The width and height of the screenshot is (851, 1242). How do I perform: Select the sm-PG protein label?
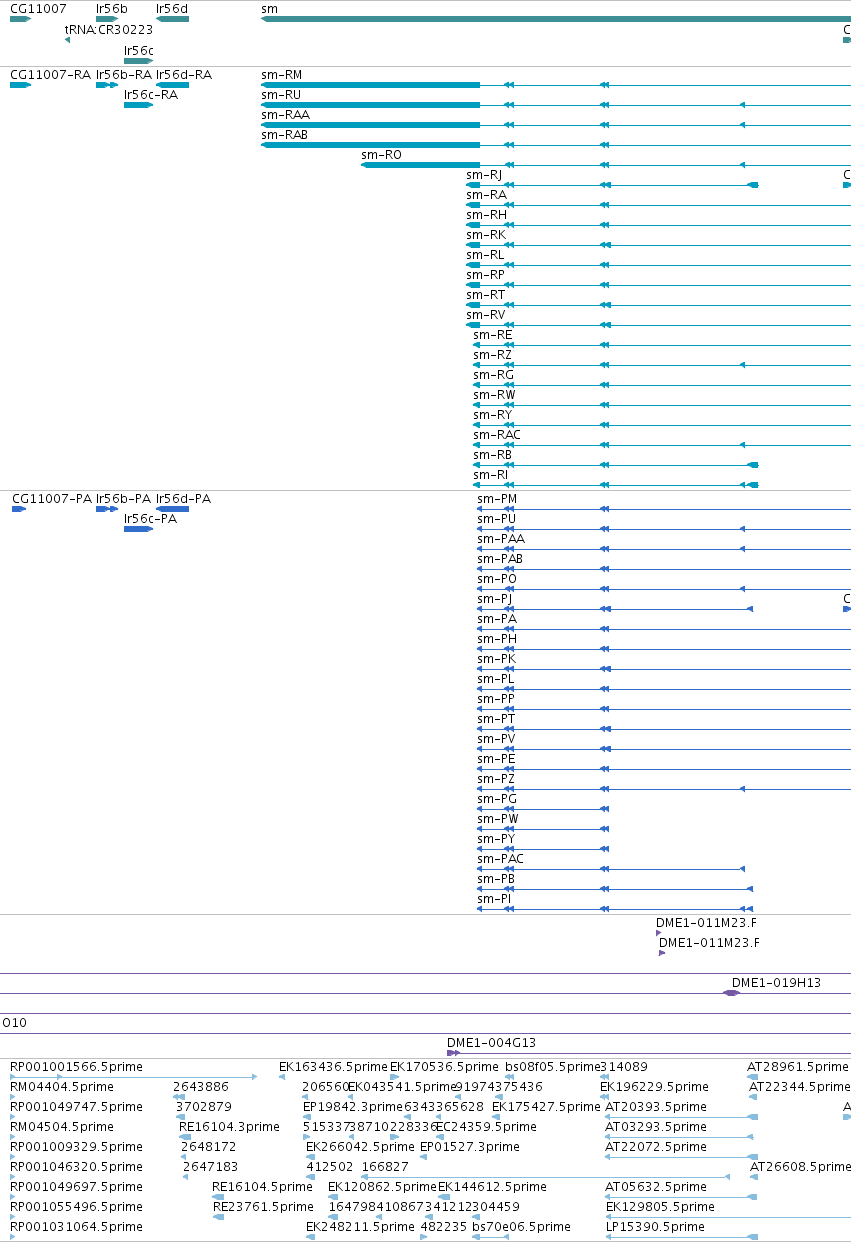pyautogui.click(x=497, y=799)
